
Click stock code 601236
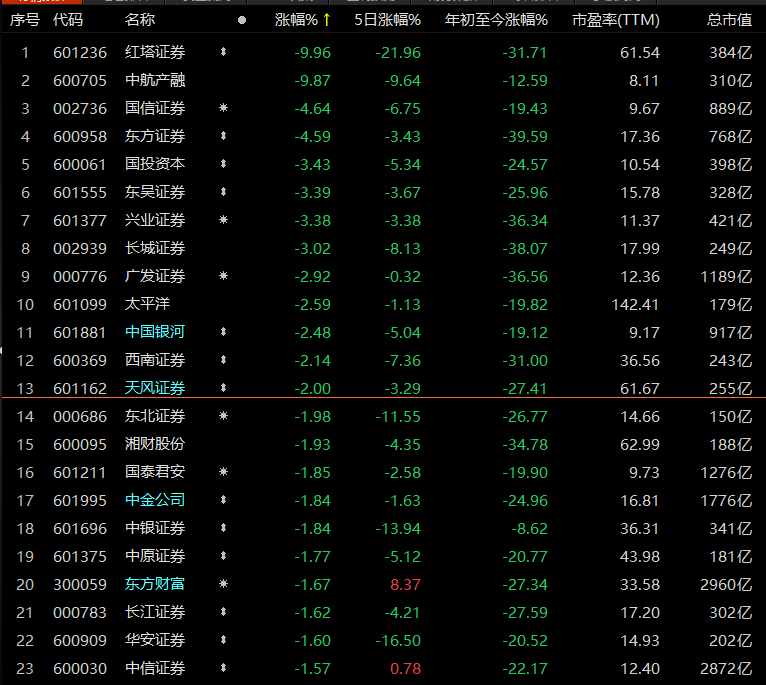(80, 53)
